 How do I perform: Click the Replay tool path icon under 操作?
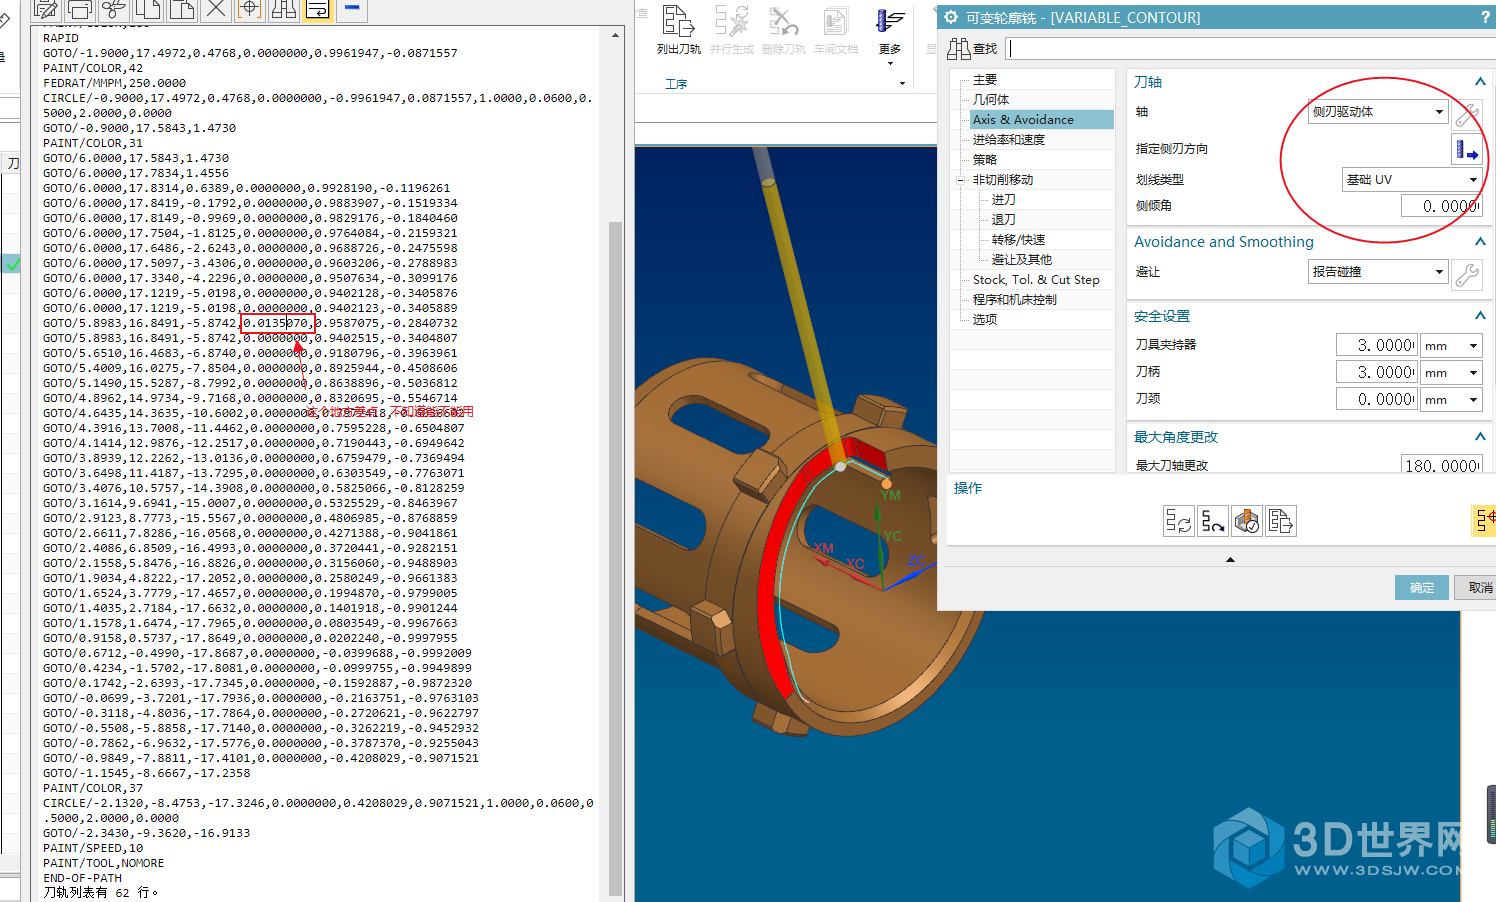click(x=1213, y=521)
